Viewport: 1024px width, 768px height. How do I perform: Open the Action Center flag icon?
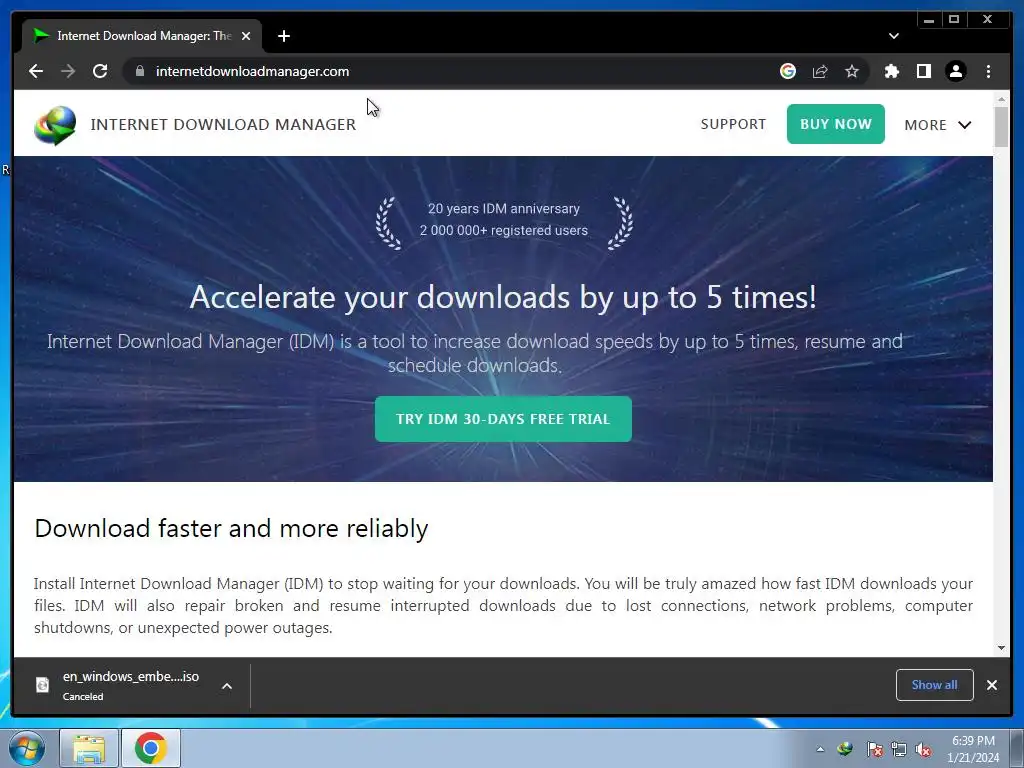874,749
